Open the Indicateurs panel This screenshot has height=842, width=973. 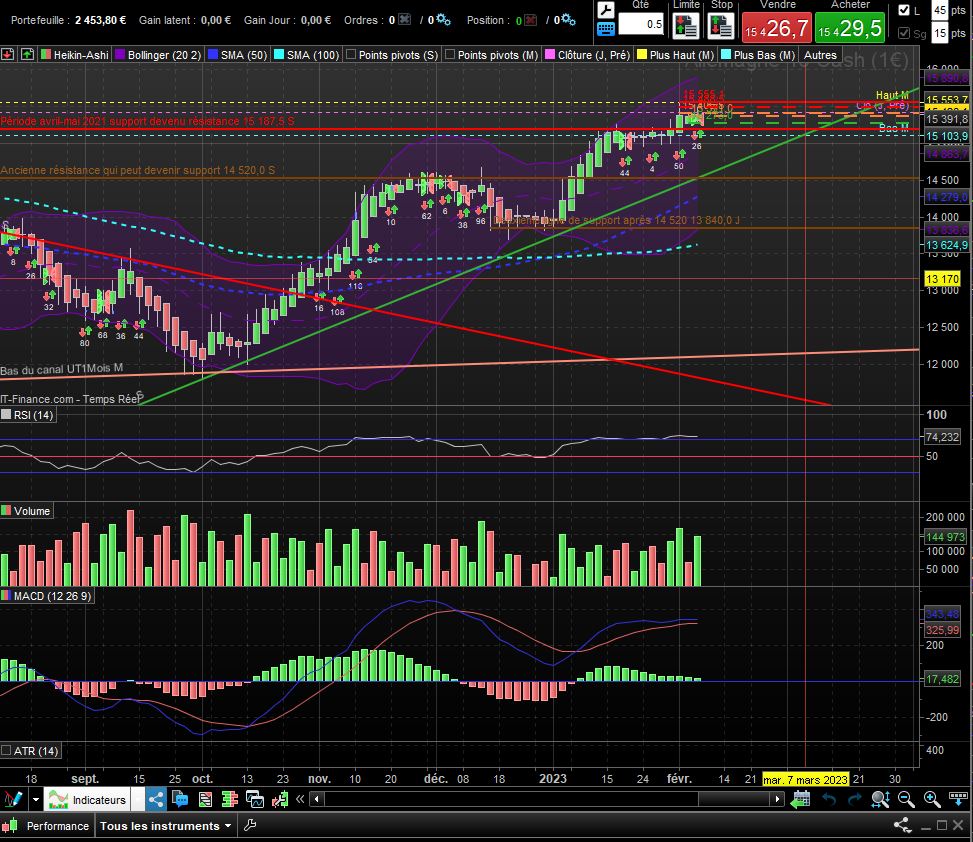point(87,800)
